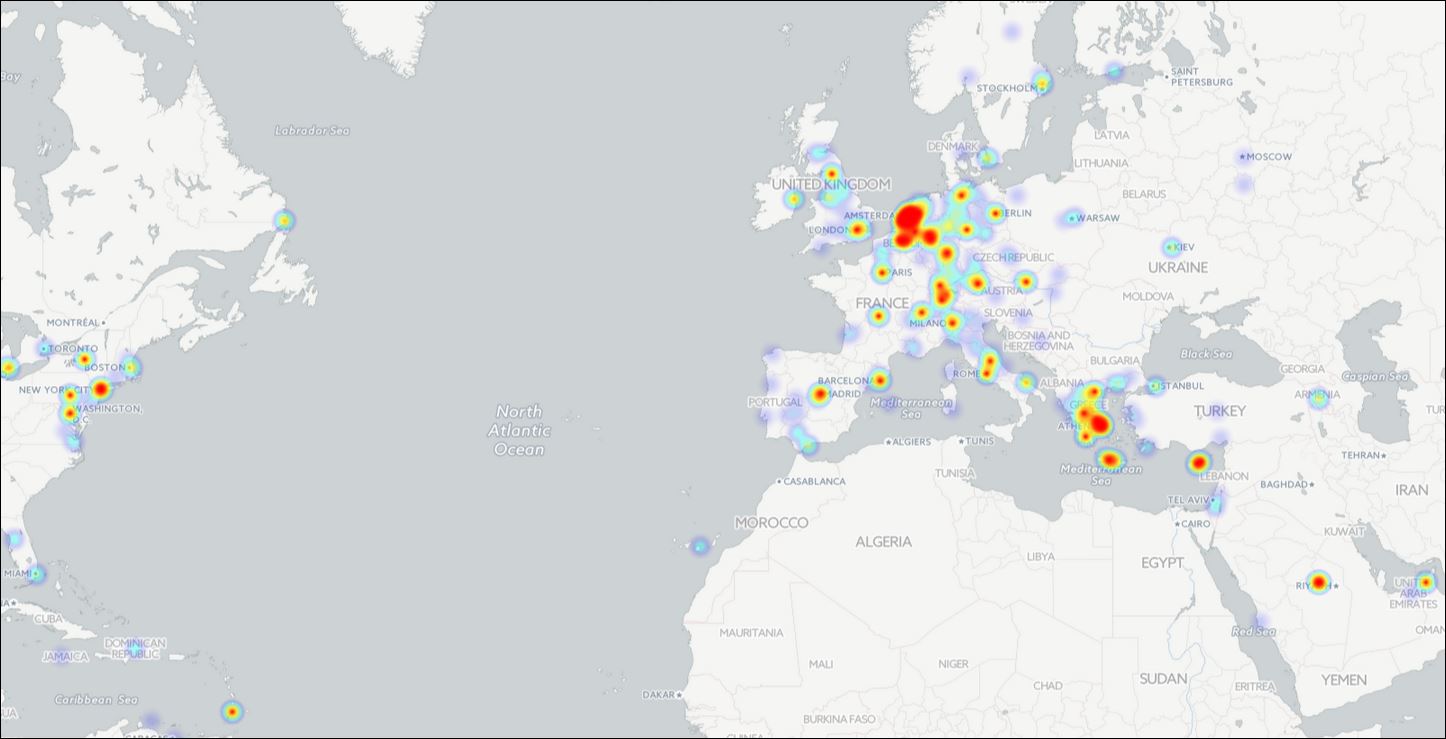Select the Baghdad capital star marker
The height and width of the screenshot is (739, 1446).
click(1309, 484)
